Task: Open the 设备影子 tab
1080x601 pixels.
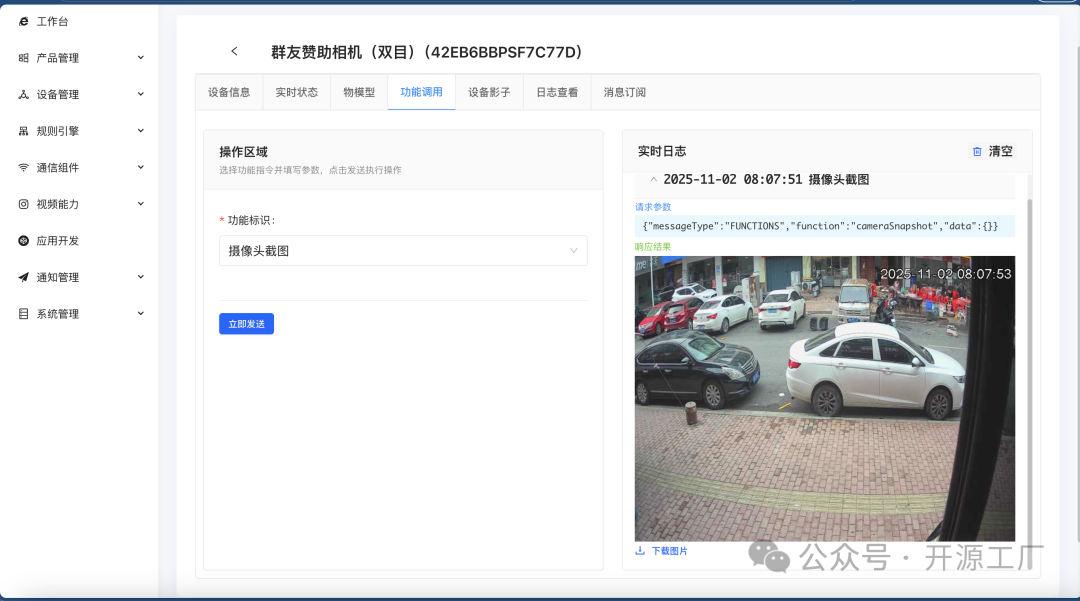Action: coord(489,91)
